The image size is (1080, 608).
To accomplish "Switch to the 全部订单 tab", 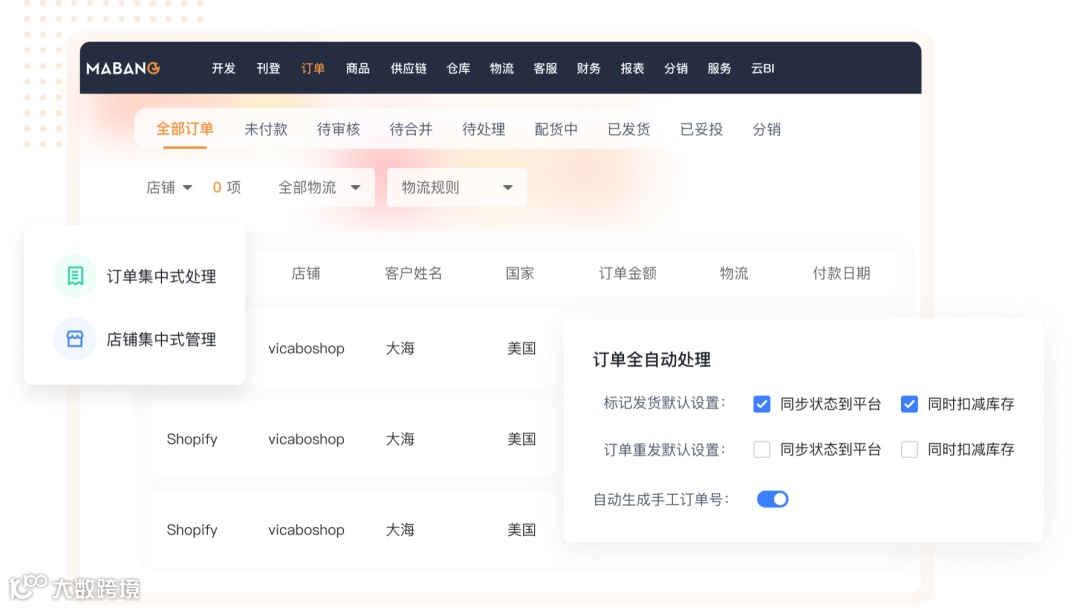I will (185, 129).
